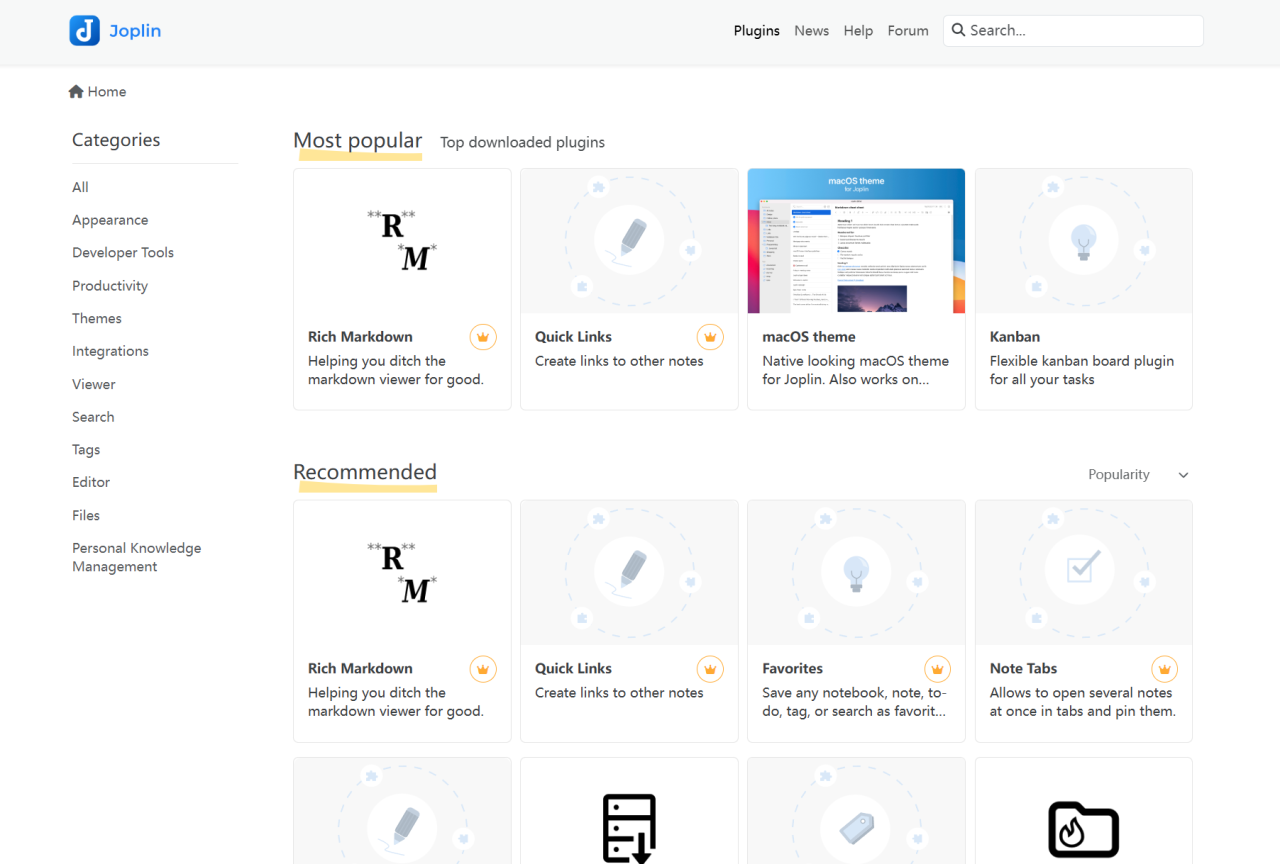The image size is (1280, 864).
Task: Select the All category
Action: coord(80,187)
